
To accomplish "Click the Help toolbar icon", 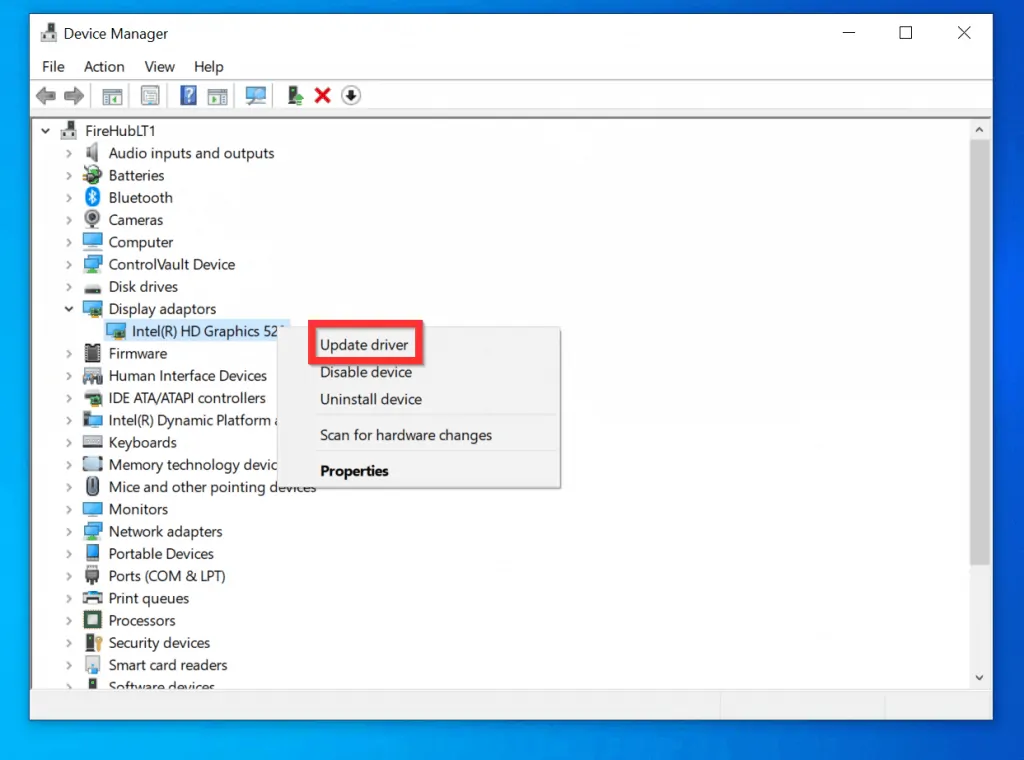I will [187, 95].
